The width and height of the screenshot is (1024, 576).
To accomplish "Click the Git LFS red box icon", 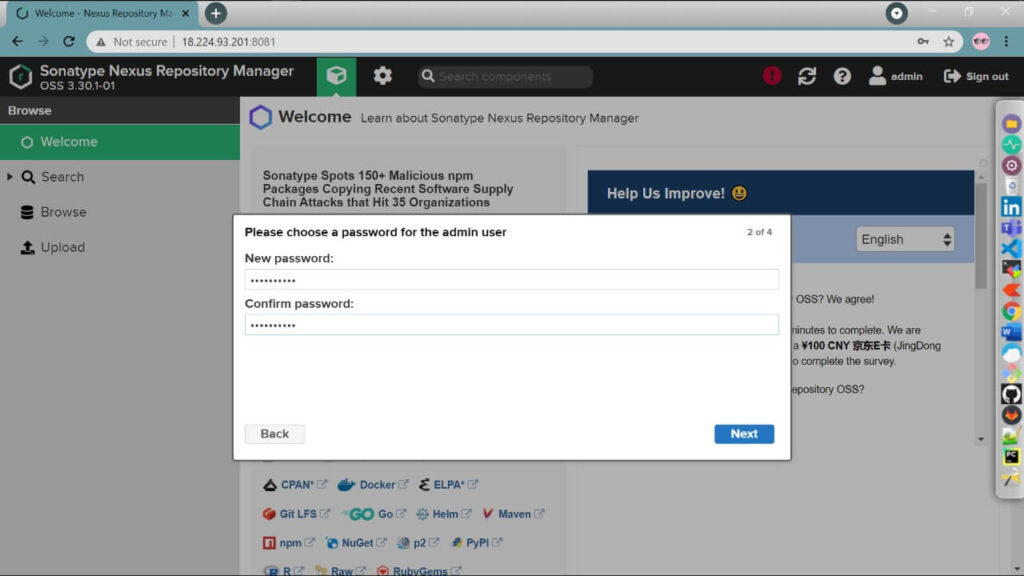I will pos(269,514).
